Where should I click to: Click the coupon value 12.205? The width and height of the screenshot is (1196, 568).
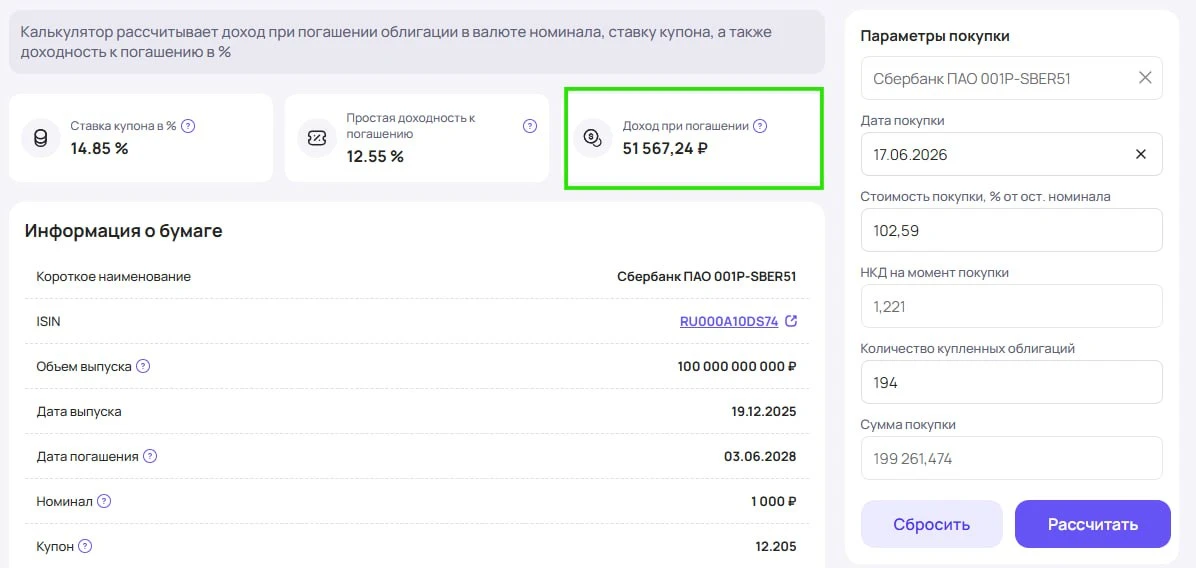click(776, 547)
